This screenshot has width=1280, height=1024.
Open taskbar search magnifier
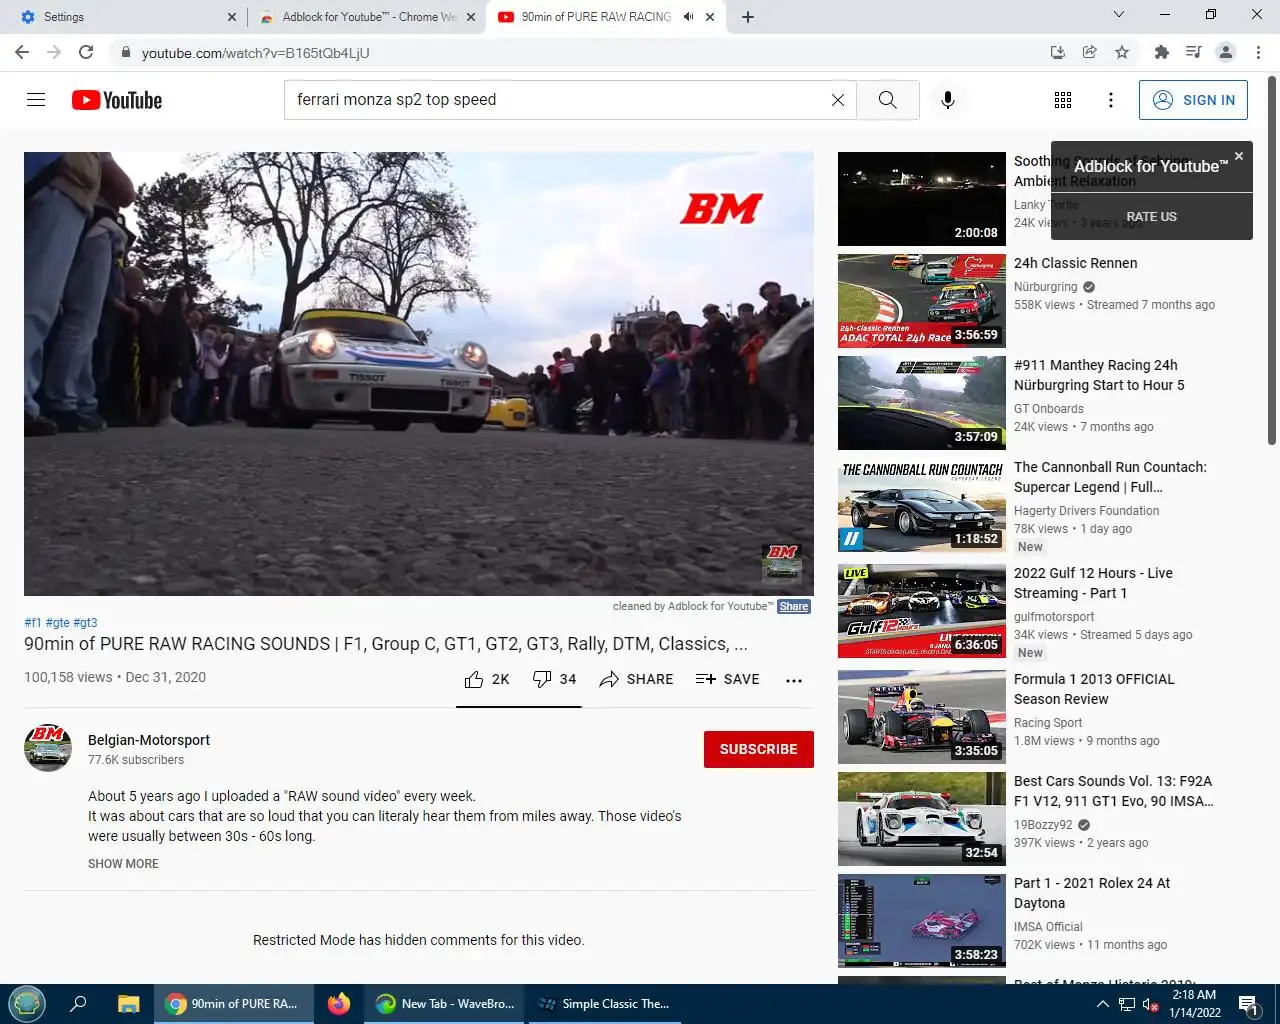[x=78, y=1004]
